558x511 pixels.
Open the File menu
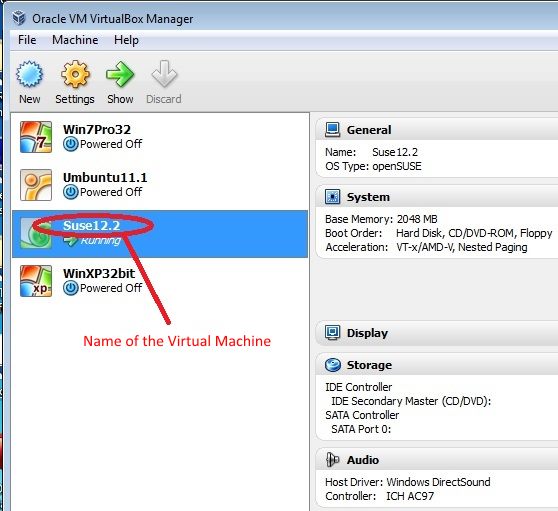[x=27, y=40]
